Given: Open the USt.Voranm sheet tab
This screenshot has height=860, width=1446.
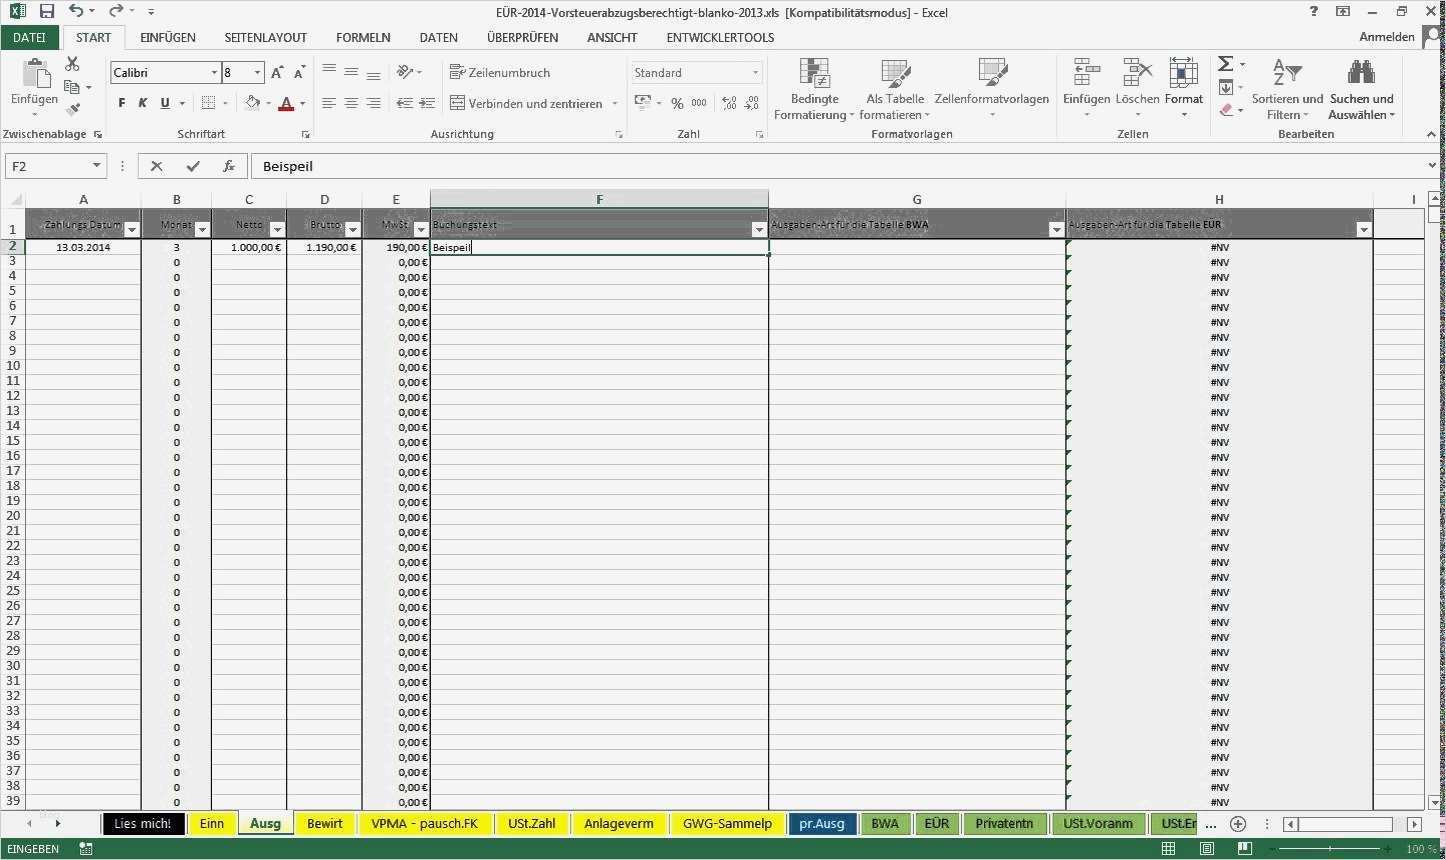Looking at the screenshot, I should 1098,824.
